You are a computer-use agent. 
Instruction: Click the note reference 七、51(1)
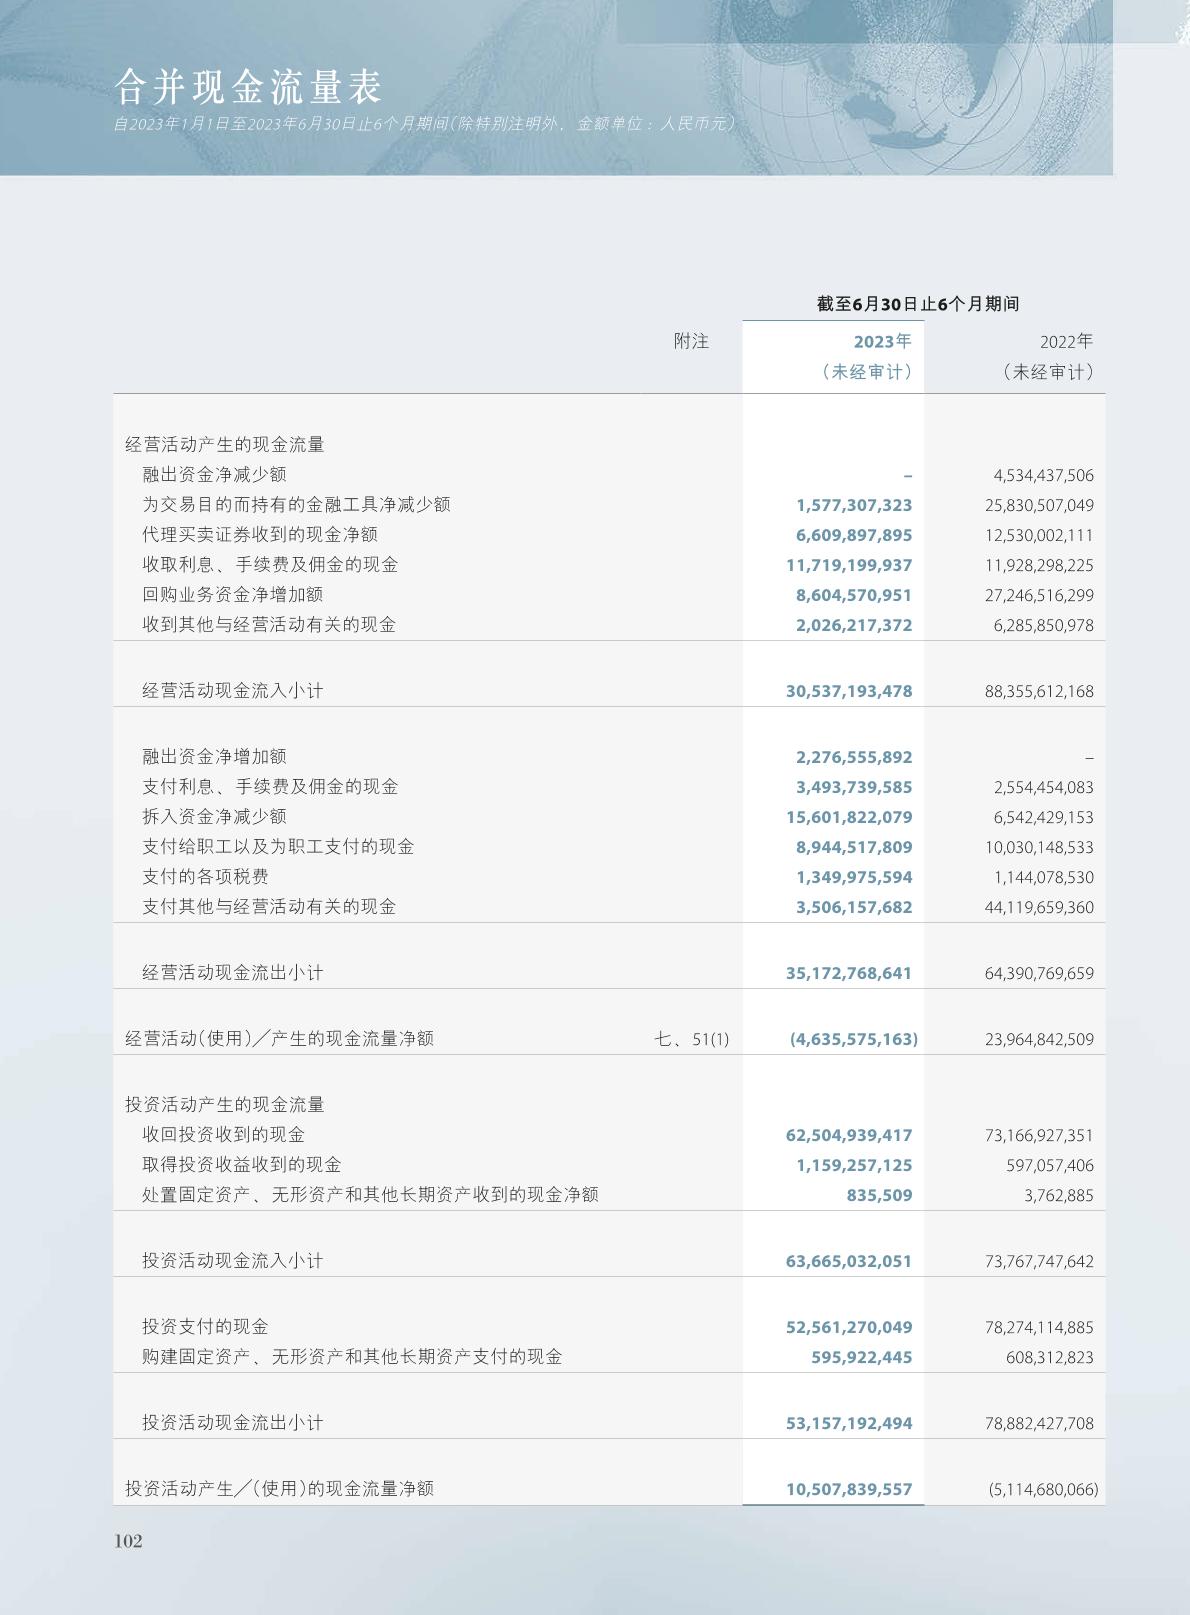tap(692, 1039)
